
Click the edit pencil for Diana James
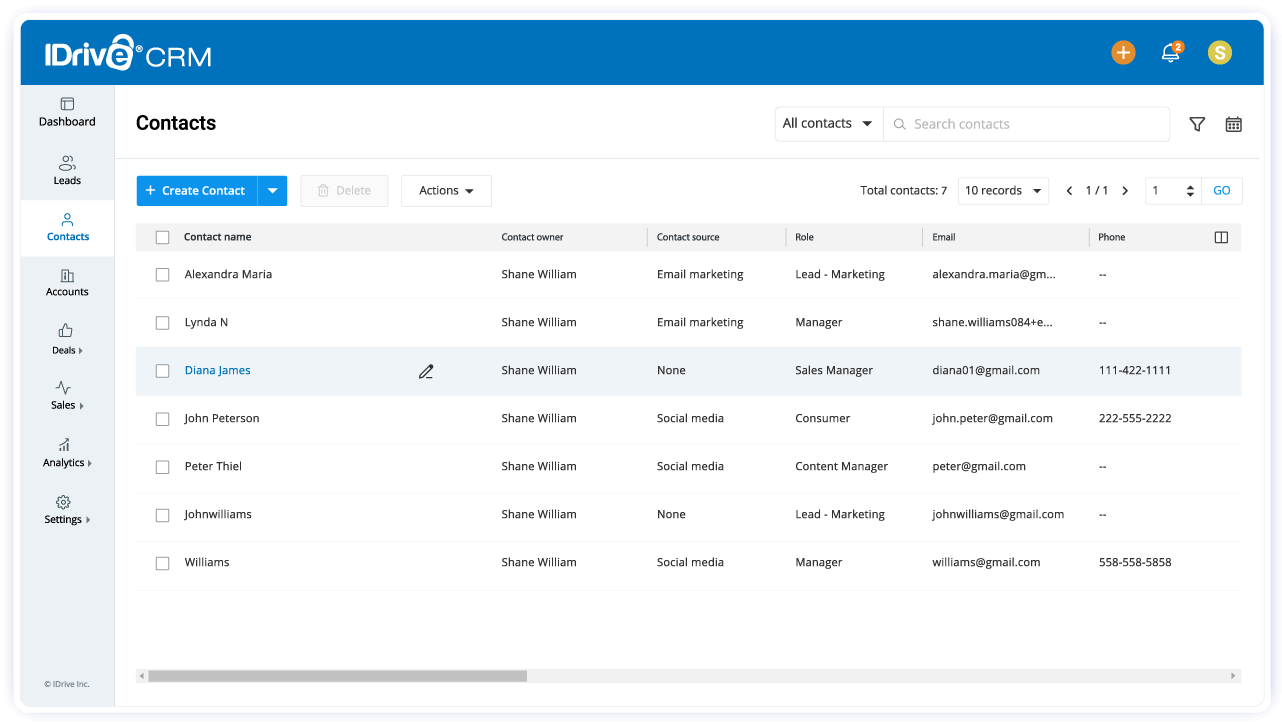click(x=426, y=371)
